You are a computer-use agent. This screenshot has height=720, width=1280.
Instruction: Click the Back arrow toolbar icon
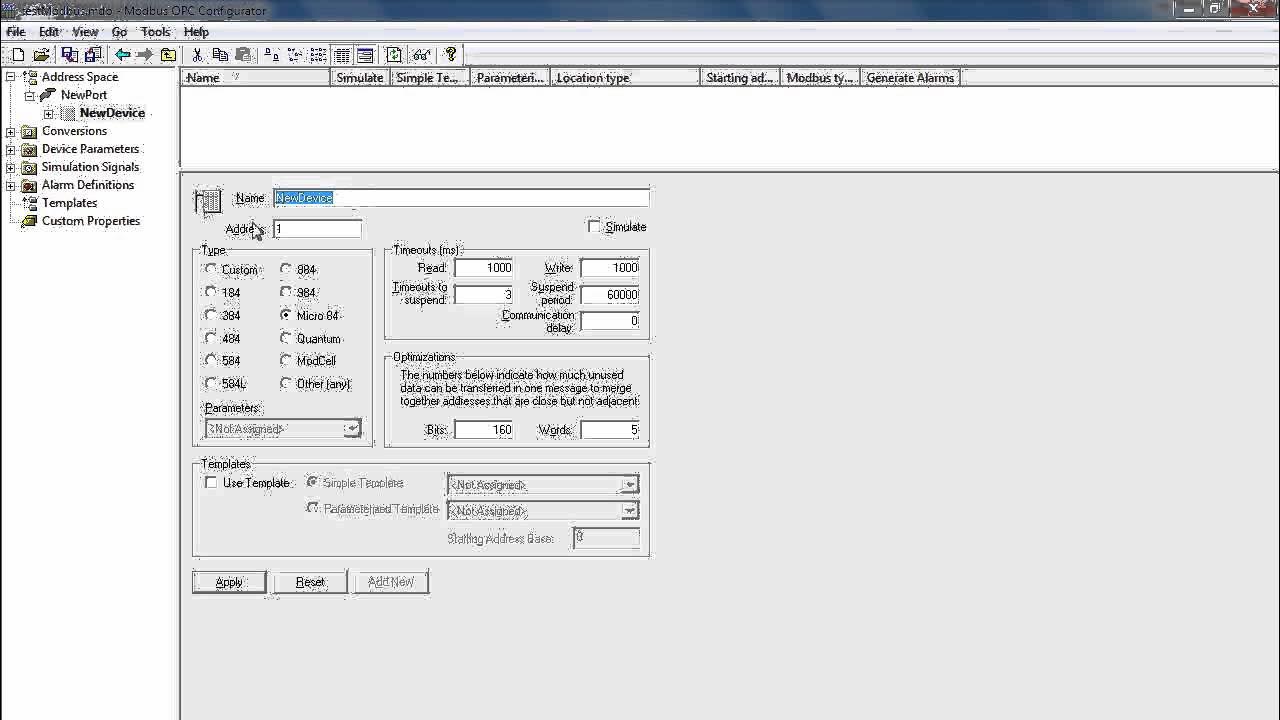(x=122, y=55)
